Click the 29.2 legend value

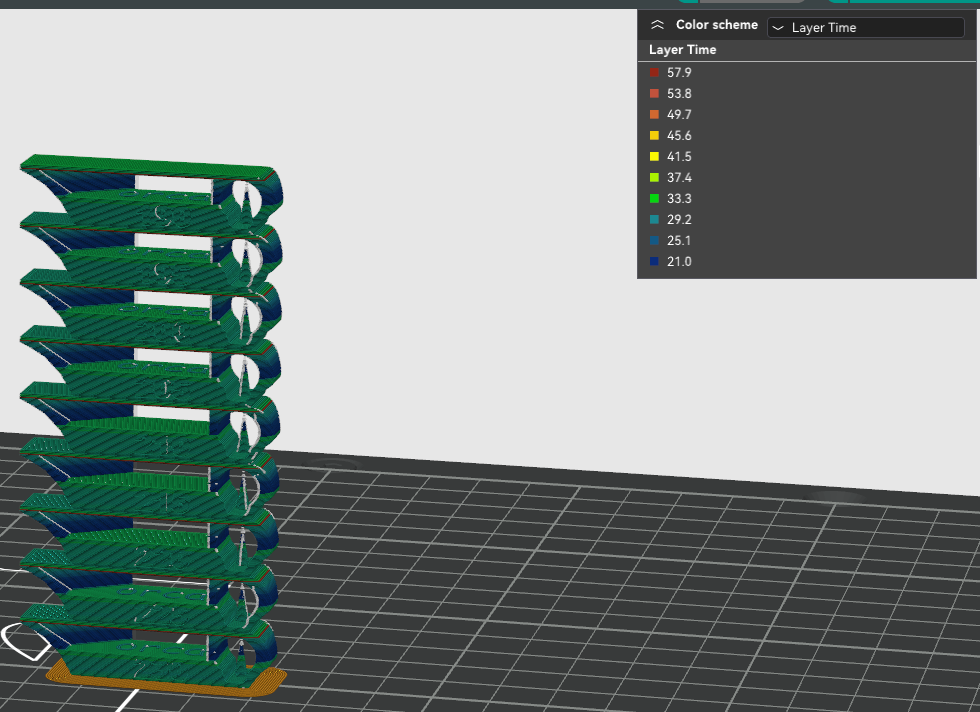pos(679,219)
